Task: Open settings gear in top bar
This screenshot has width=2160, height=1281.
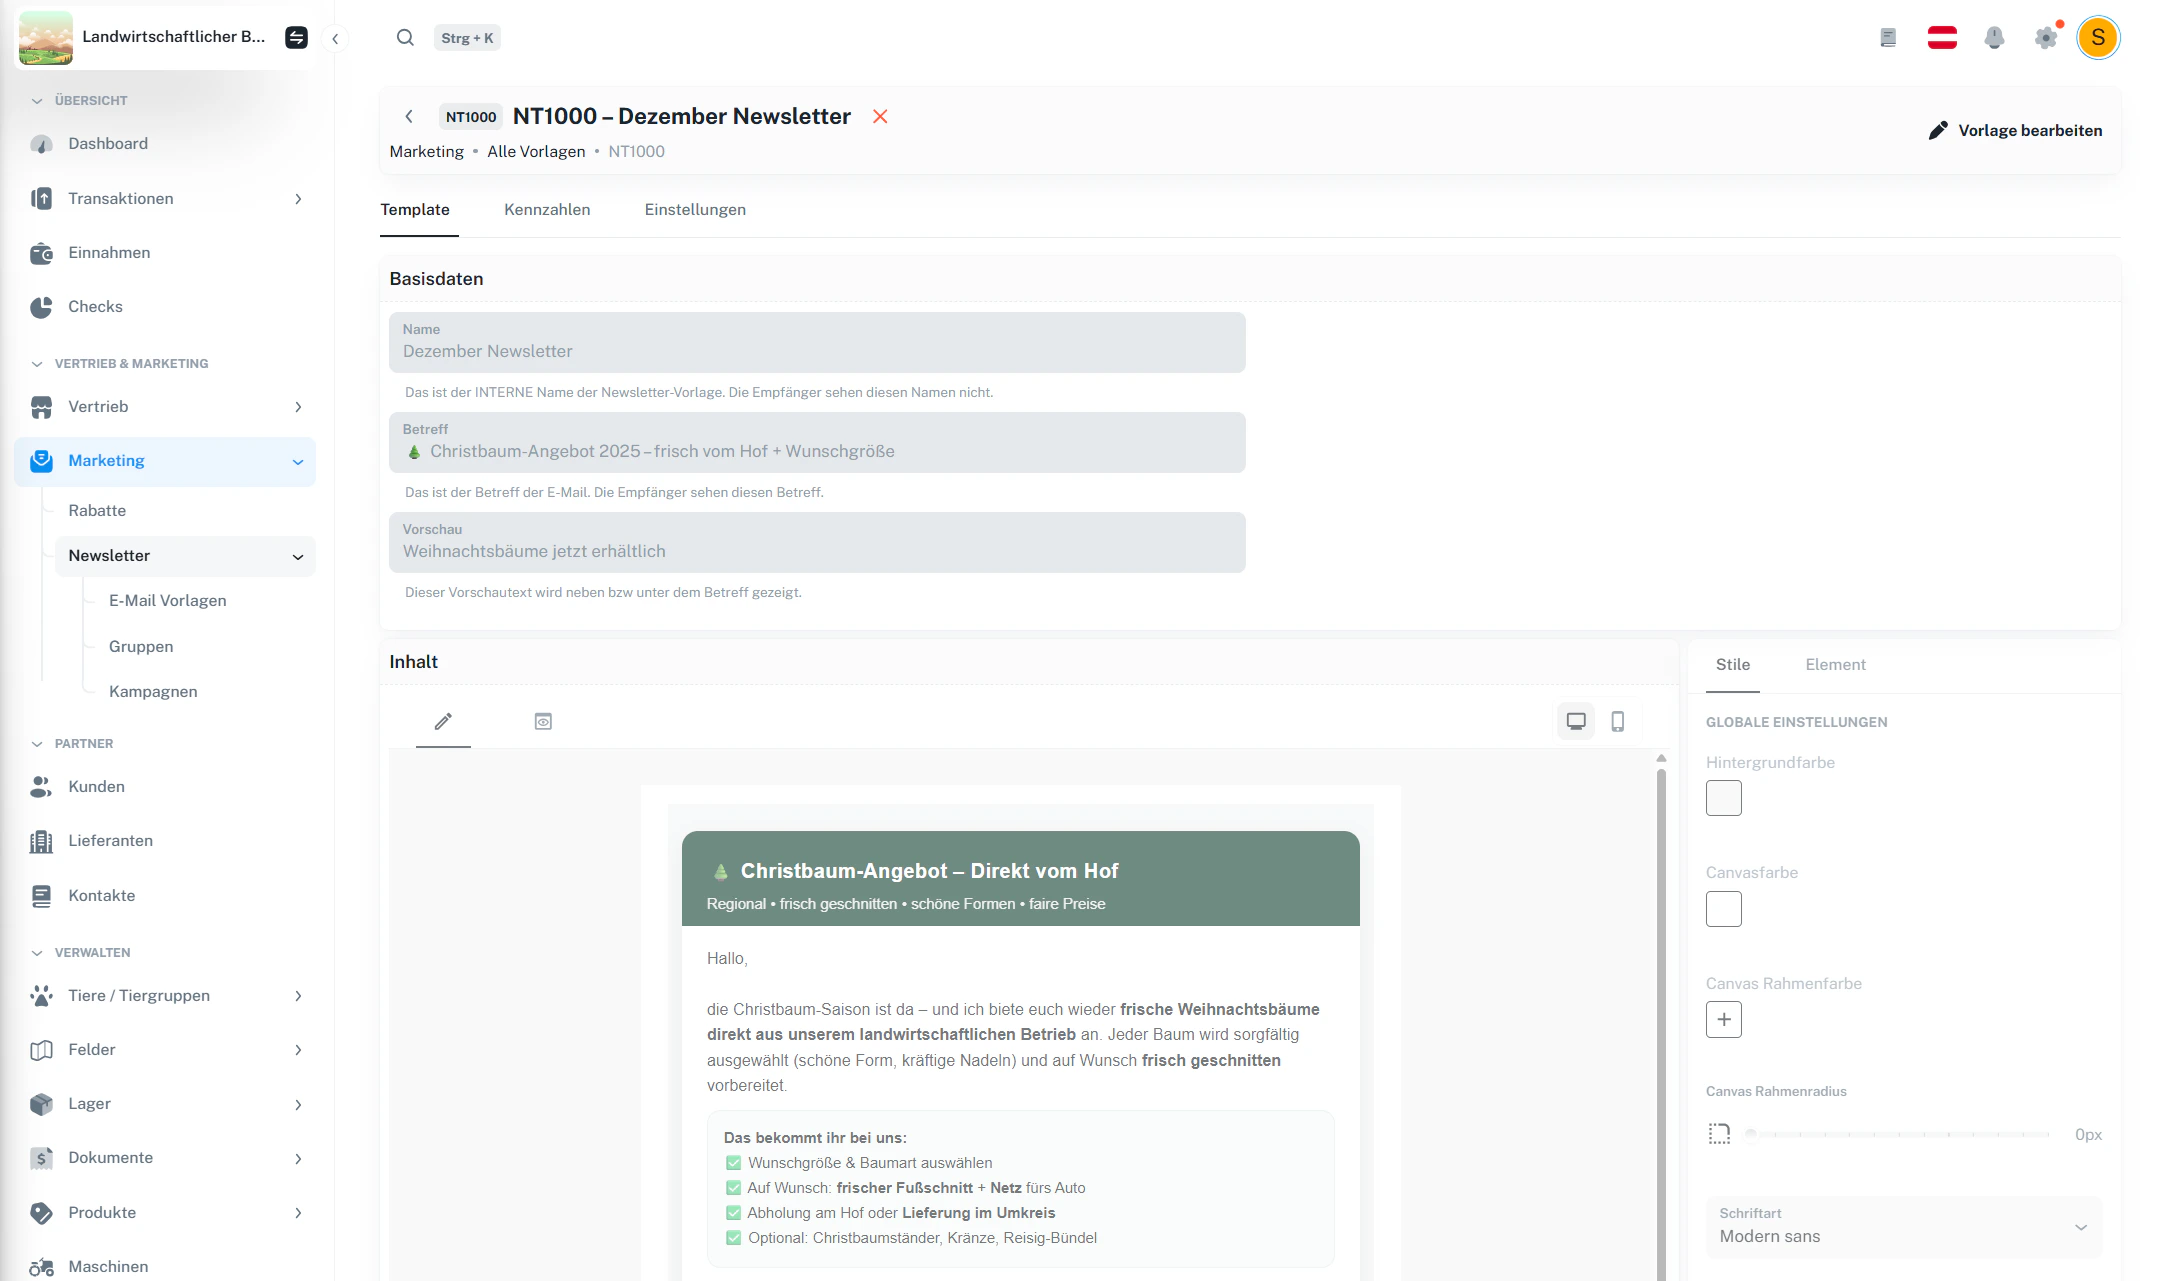Action: [x=2046, y=38]
